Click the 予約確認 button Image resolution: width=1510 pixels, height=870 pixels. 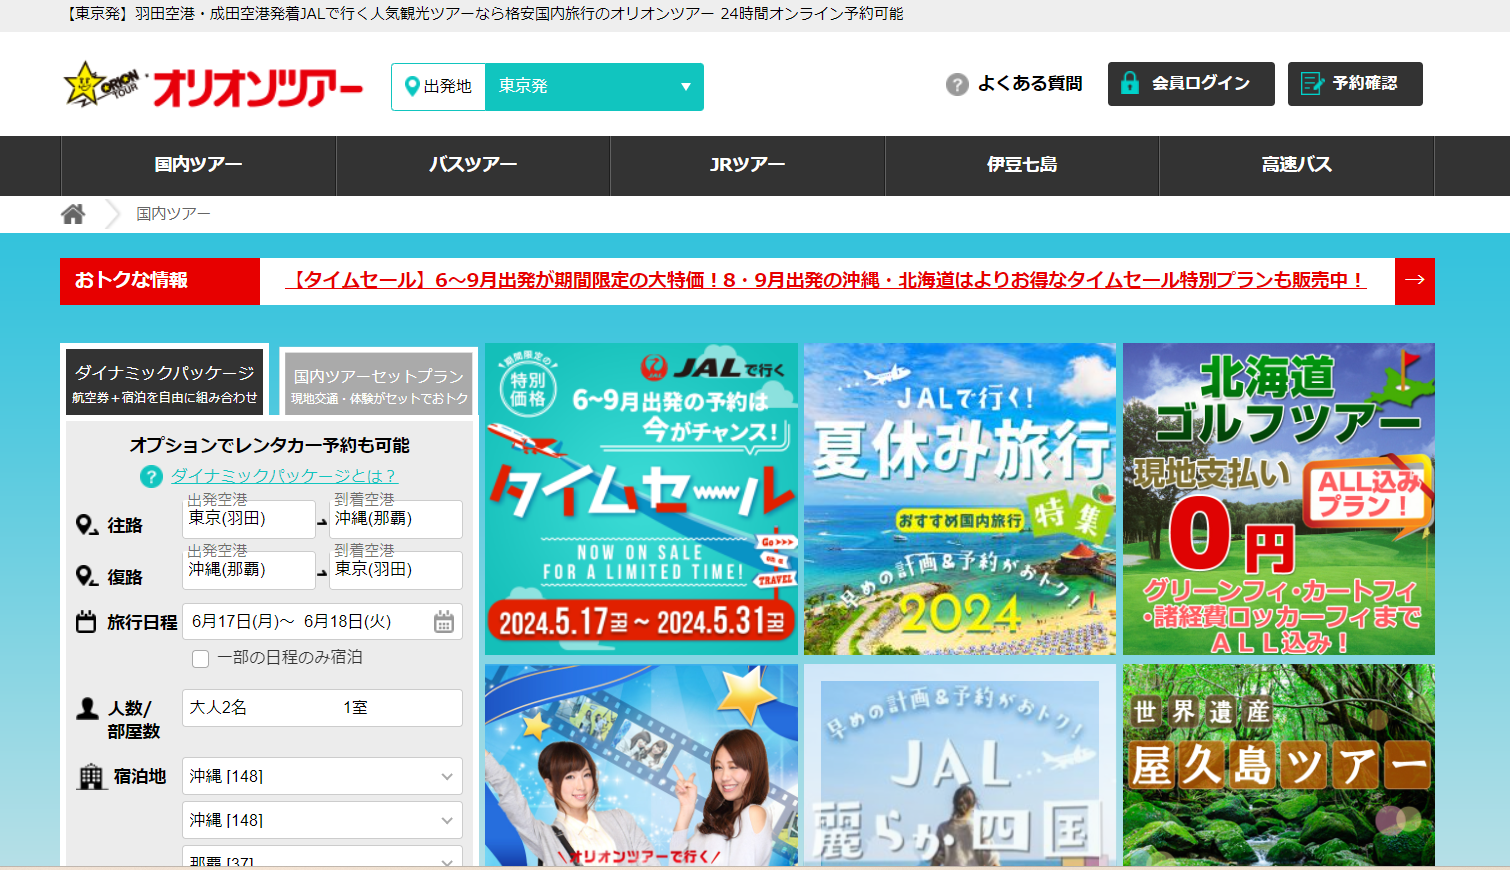1355,84
